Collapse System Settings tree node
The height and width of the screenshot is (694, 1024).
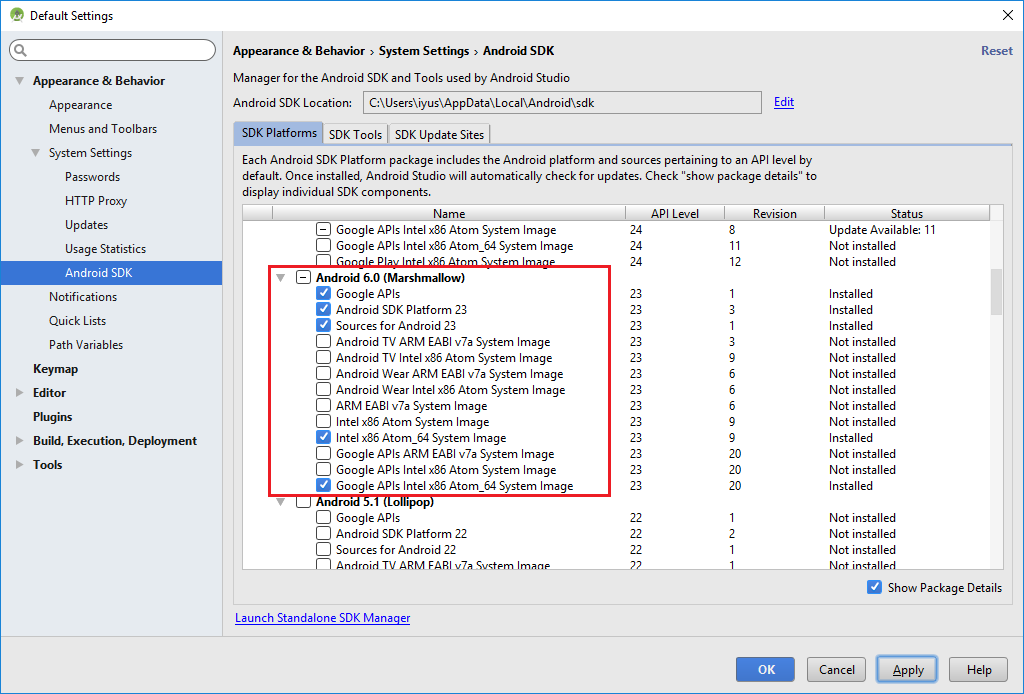tap(35, 153)
